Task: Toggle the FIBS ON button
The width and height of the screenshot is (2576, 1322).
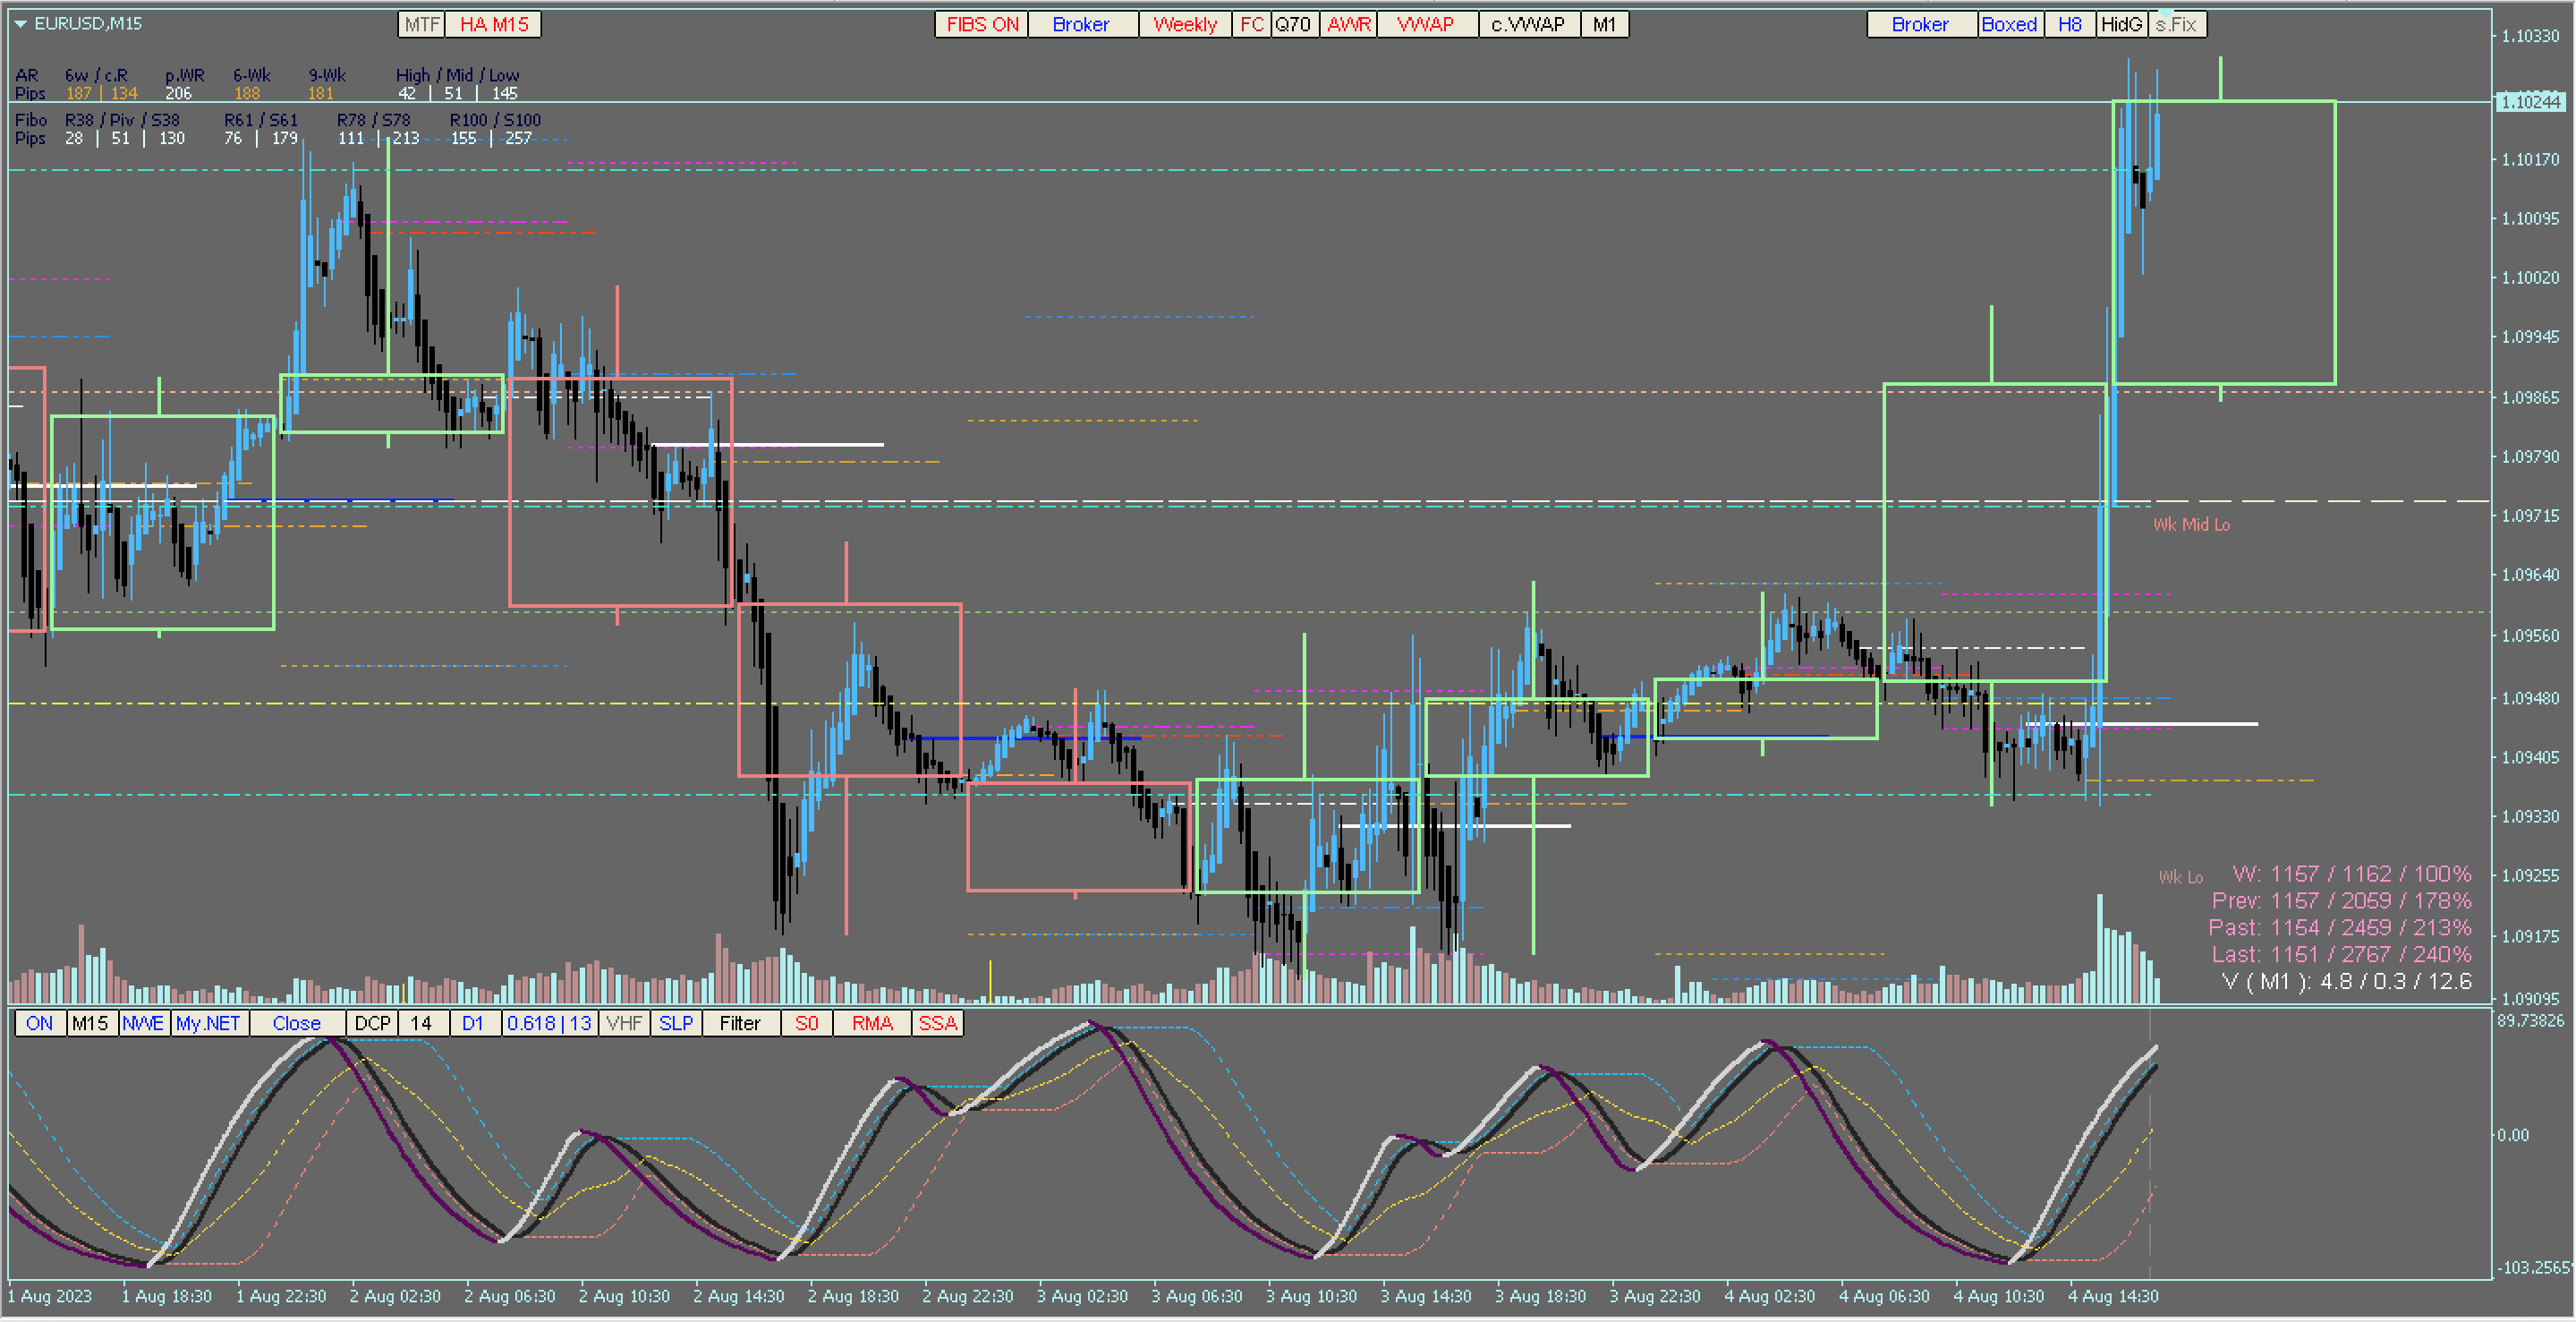Action: [981, 24]
